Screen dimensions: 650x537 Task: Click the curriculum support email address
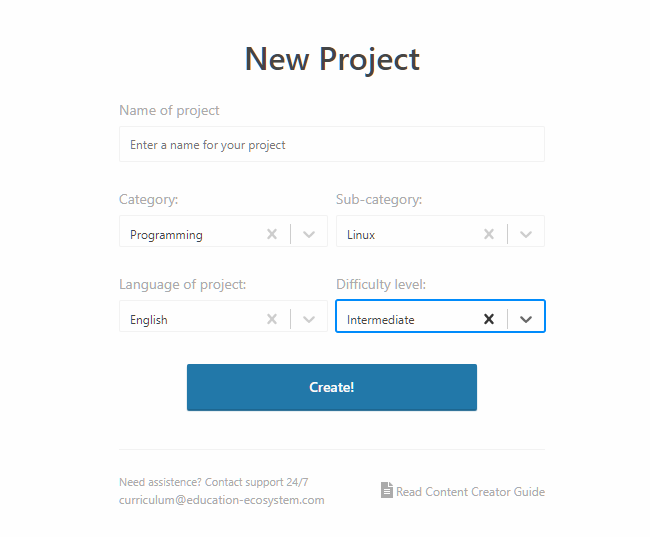point(222,500)
